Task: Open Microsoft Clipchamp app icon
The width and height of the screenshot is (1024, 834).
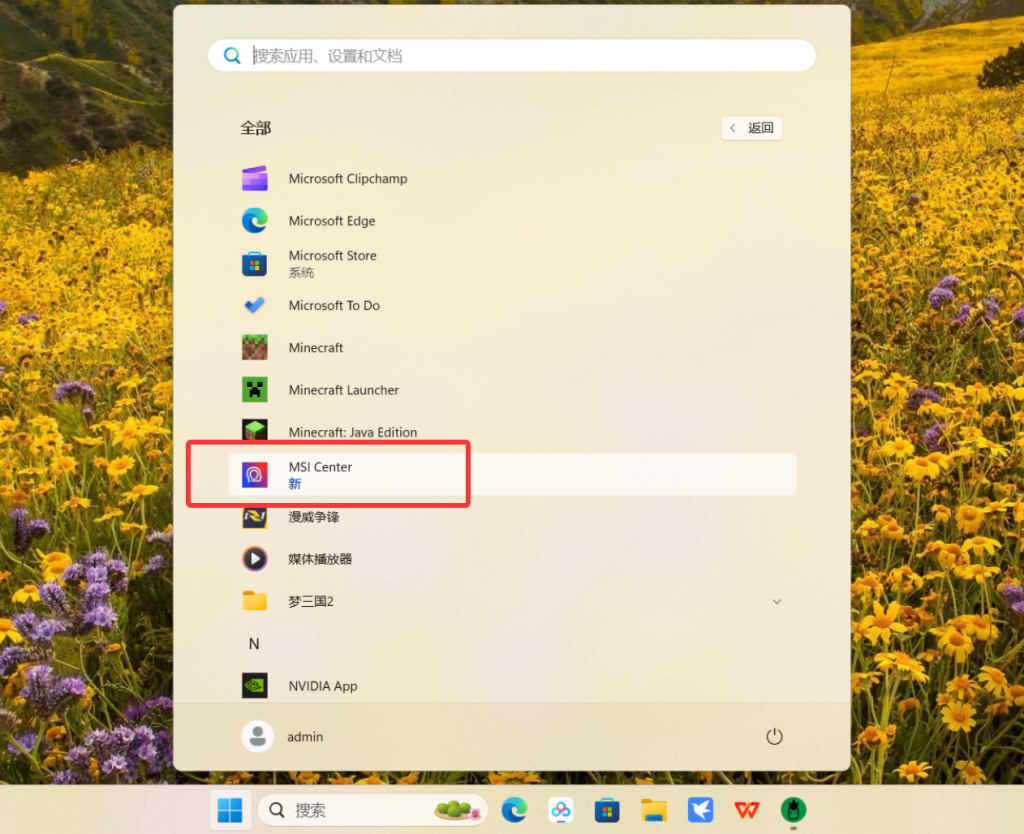Action: (255, 178)
